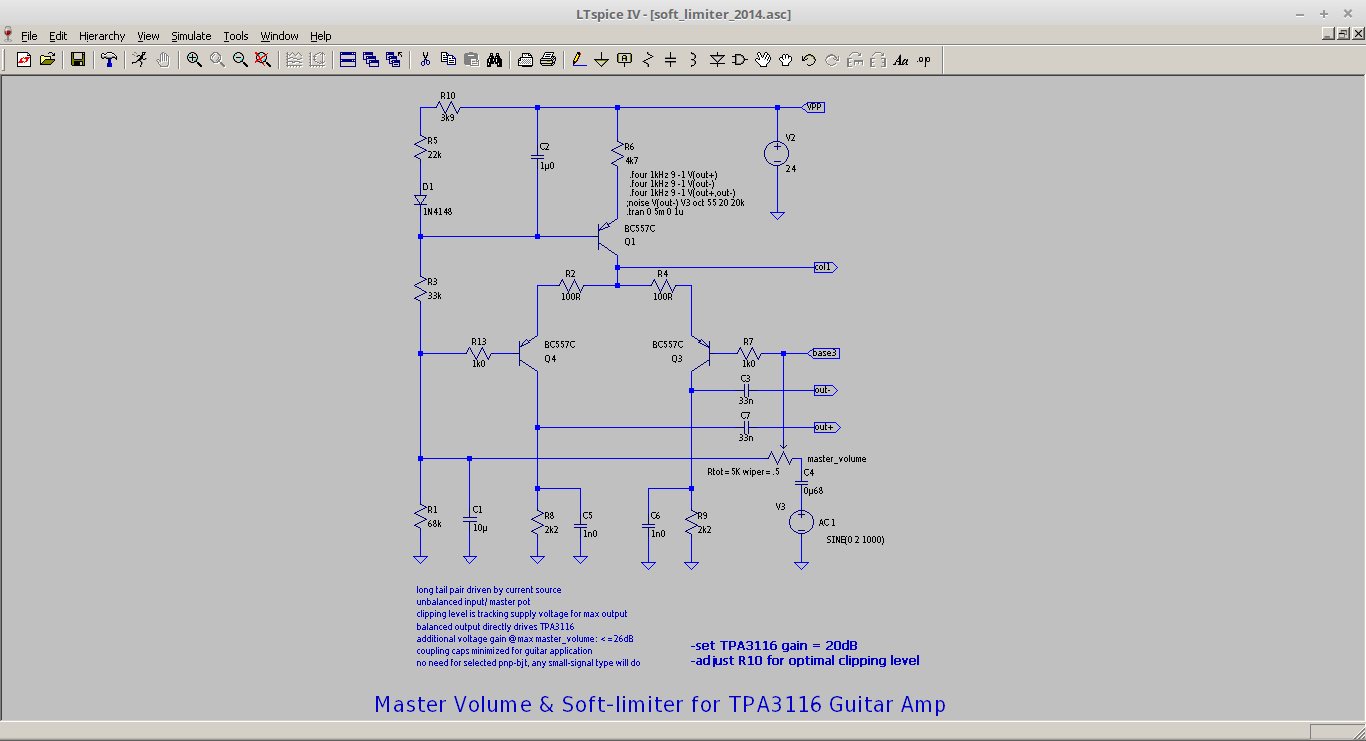Click the VPP net label flag

click(813, 107)
